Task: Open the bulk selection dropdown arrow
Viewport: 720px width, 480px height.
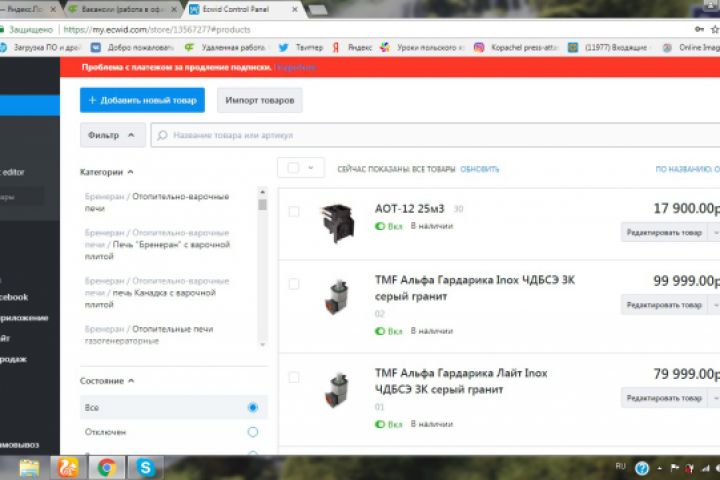Action: click(311, 168)
